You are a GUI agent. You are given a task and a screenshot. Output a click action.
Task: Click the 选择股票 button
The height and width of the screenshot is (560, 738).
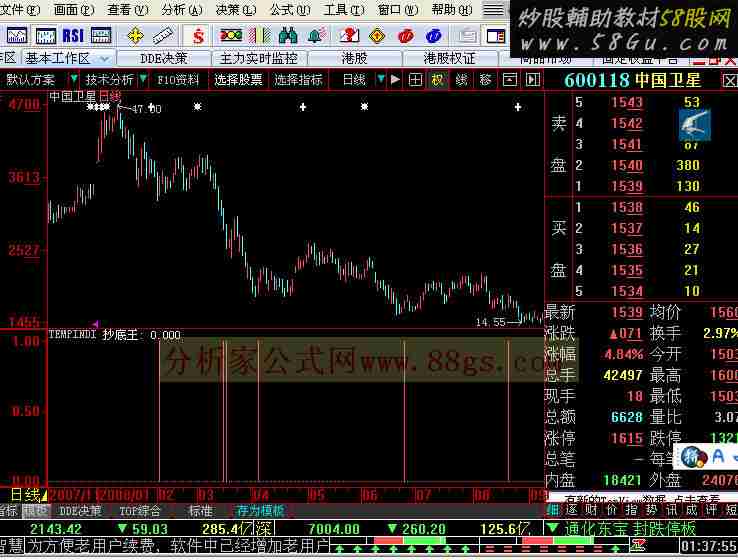238,80
